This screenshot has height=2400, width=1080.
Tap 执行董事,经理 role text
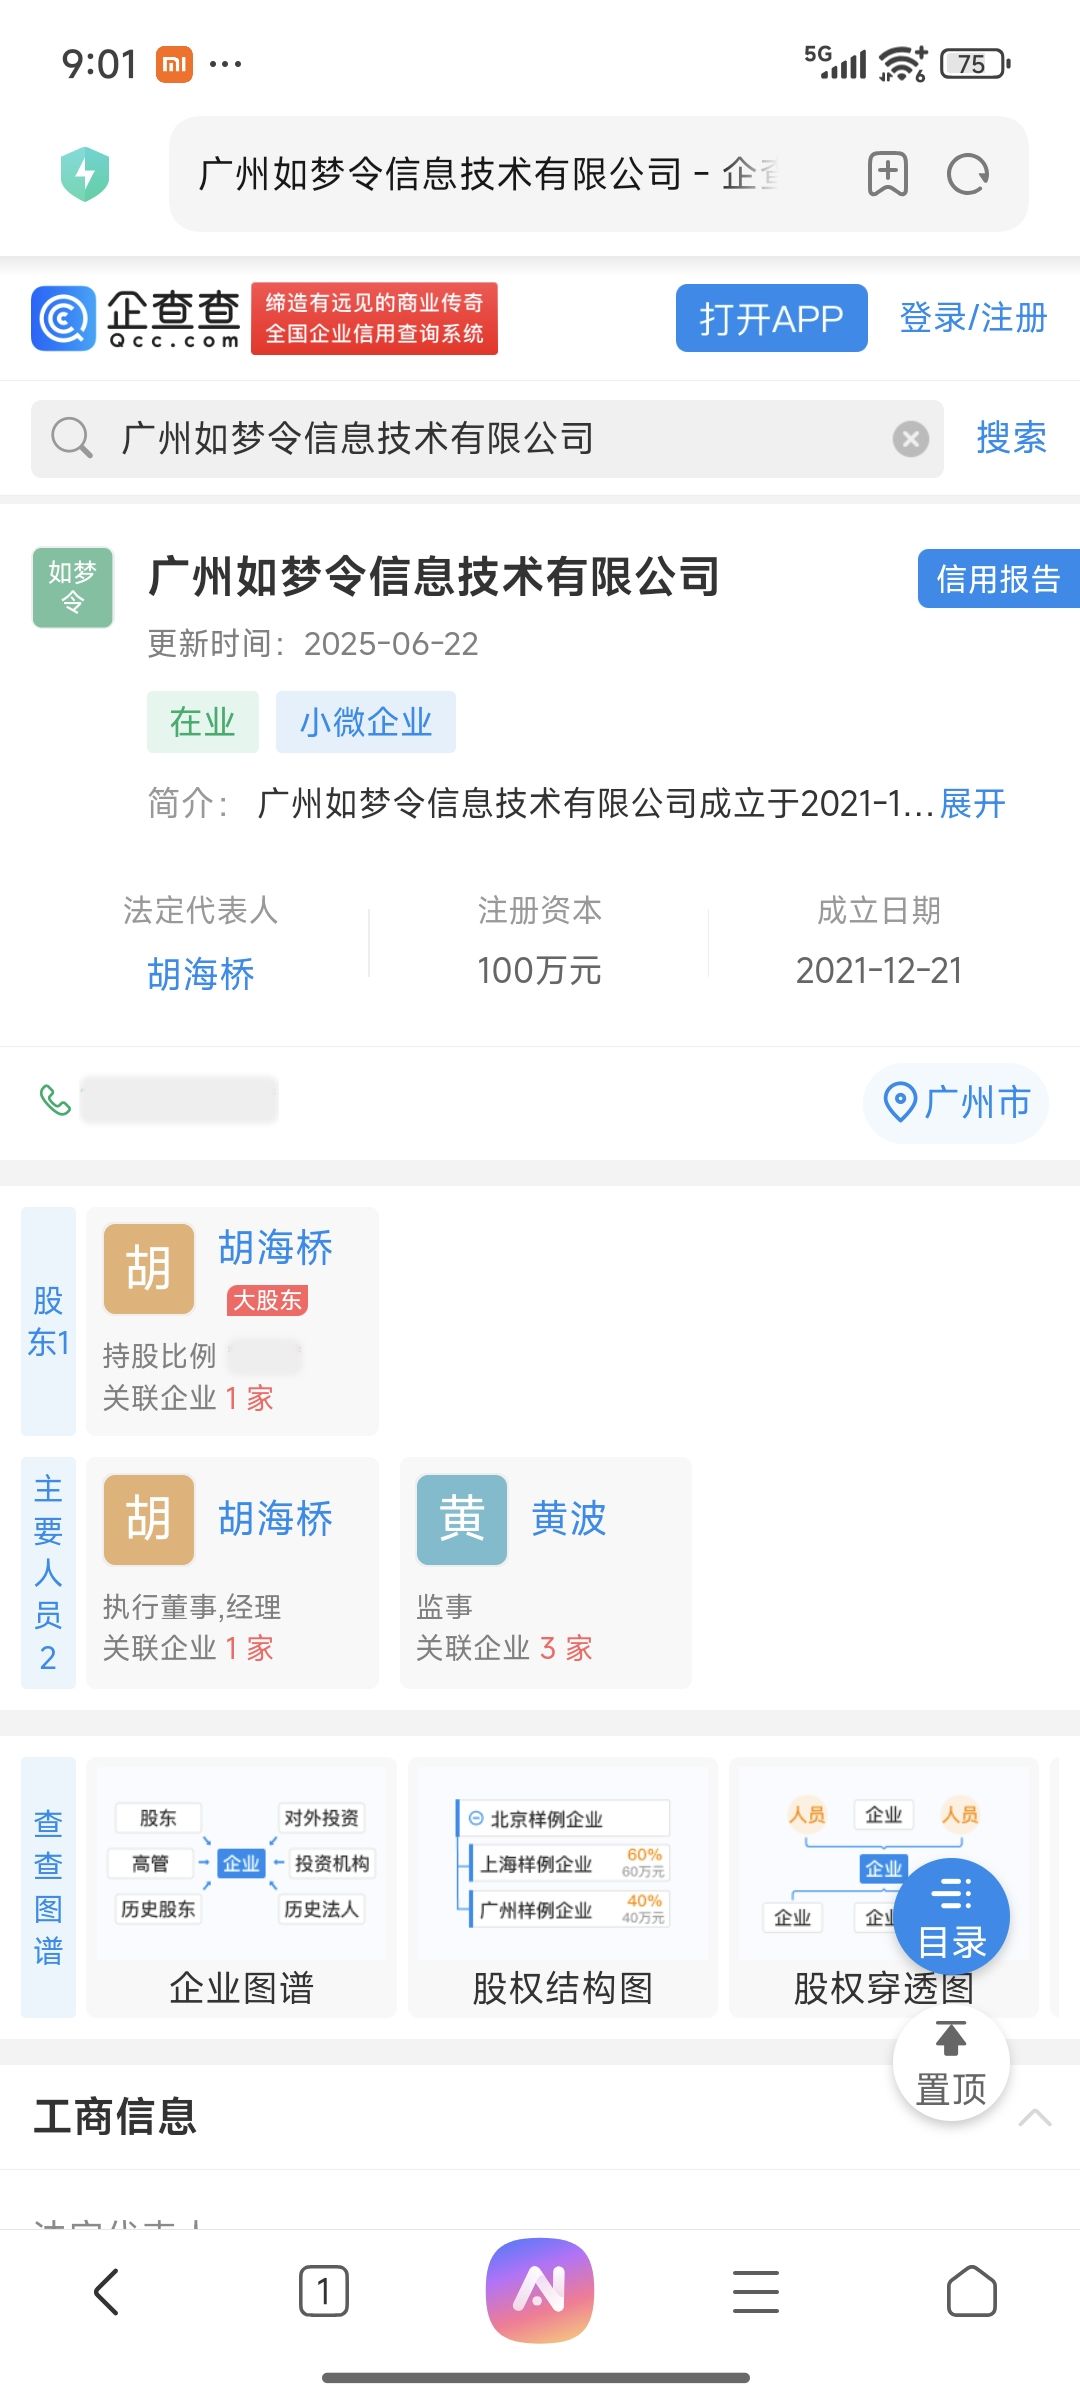192,1606
